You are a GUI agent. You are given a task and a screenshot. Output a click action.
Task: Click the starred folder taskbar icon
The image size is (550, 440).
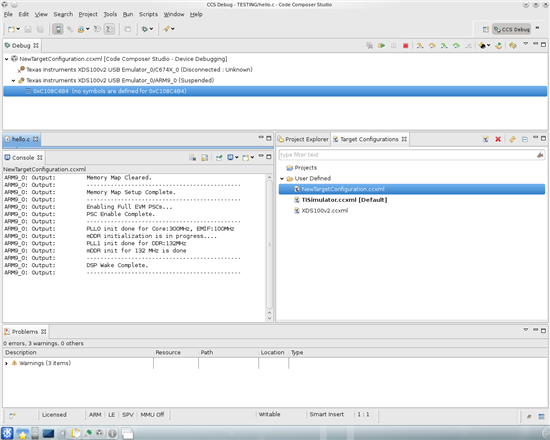pyautogui.click(x=22, y=434)
